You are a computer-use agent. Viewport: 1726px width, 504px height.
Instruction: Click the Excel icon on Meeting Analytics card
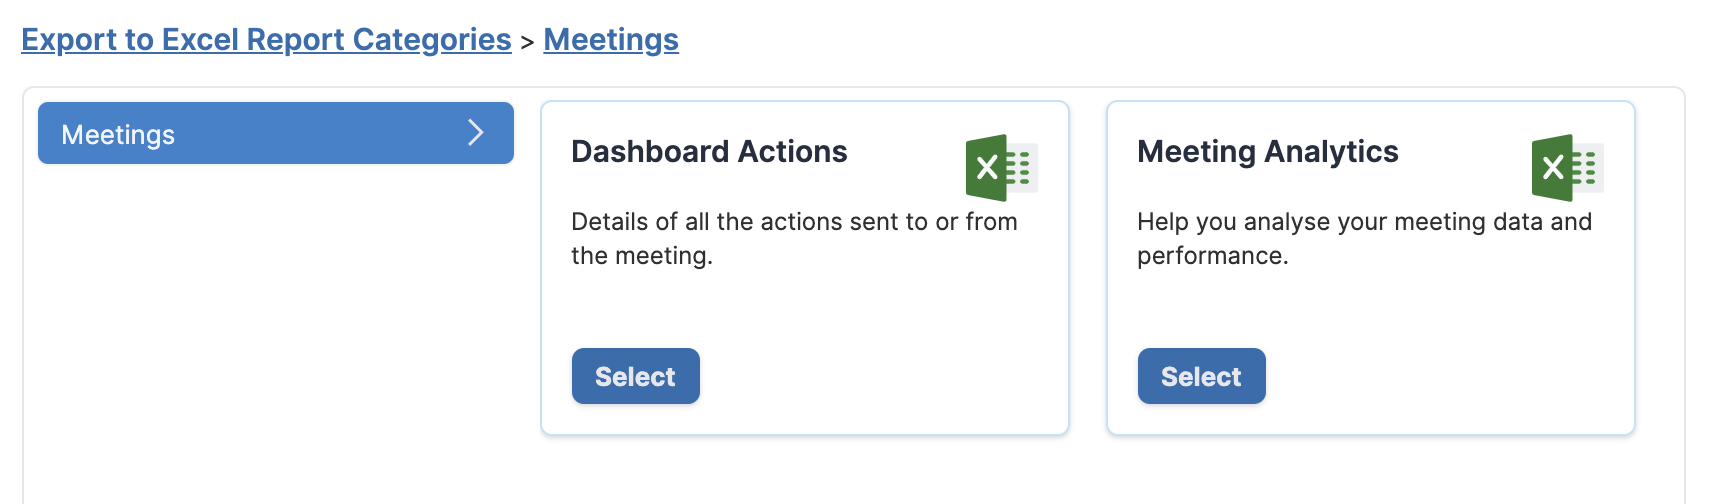(1567, 168)
